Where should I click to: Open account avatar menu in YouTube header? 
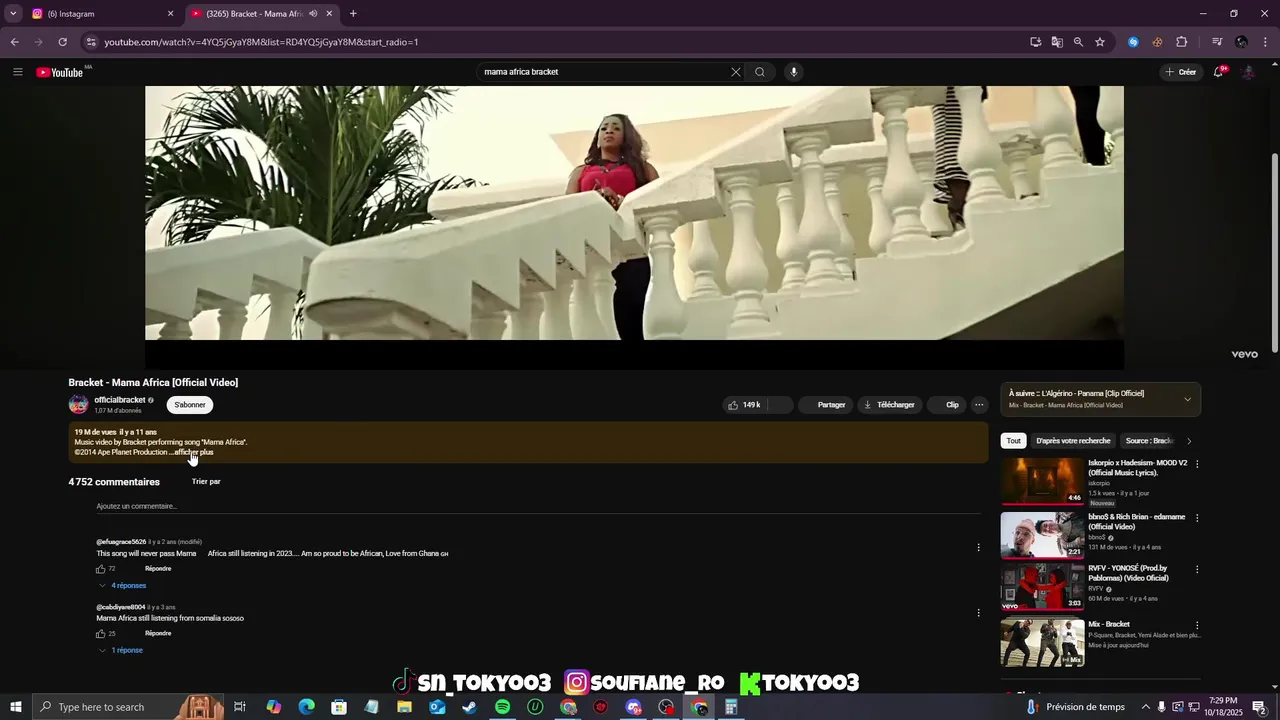[1248, 72]
